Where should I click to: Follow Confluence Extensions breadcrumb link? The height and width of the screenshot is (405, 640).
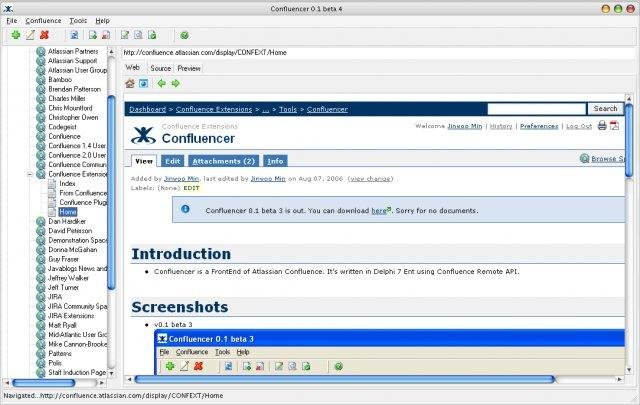214,109
